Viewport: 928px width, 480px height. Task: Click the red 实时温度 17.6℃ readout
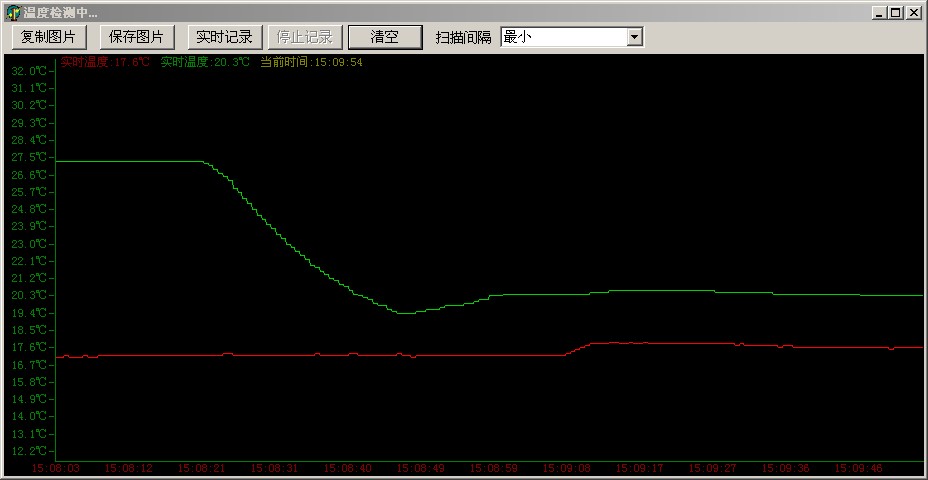(105, 62)
